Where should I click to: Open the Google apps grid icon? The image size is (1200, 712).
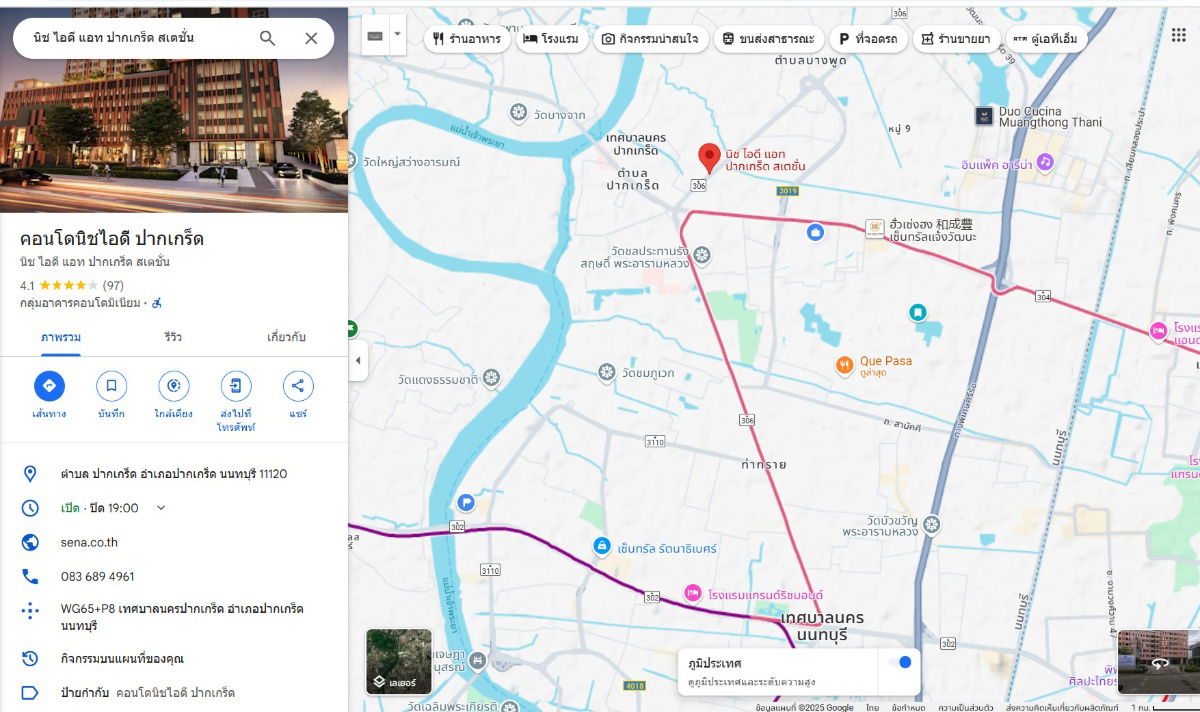(x=1178, y=36)
